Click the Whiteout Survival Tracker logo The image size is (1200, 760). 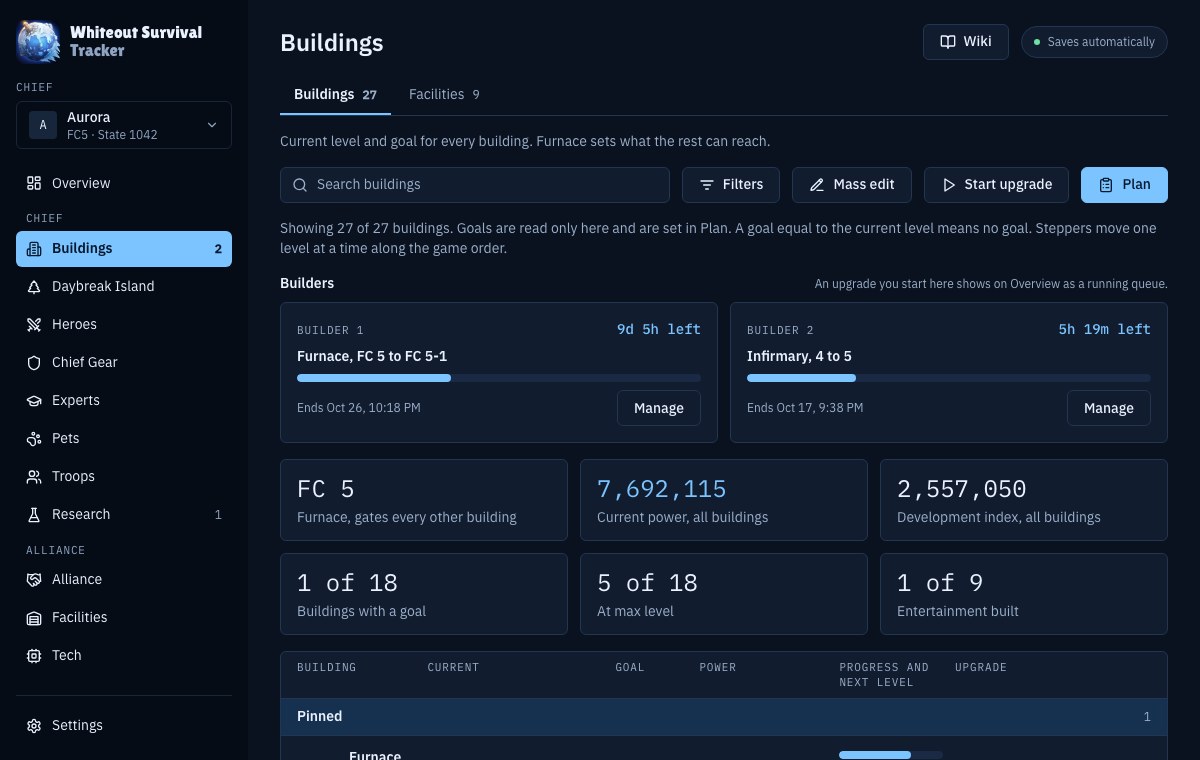(x=38, y=41)
